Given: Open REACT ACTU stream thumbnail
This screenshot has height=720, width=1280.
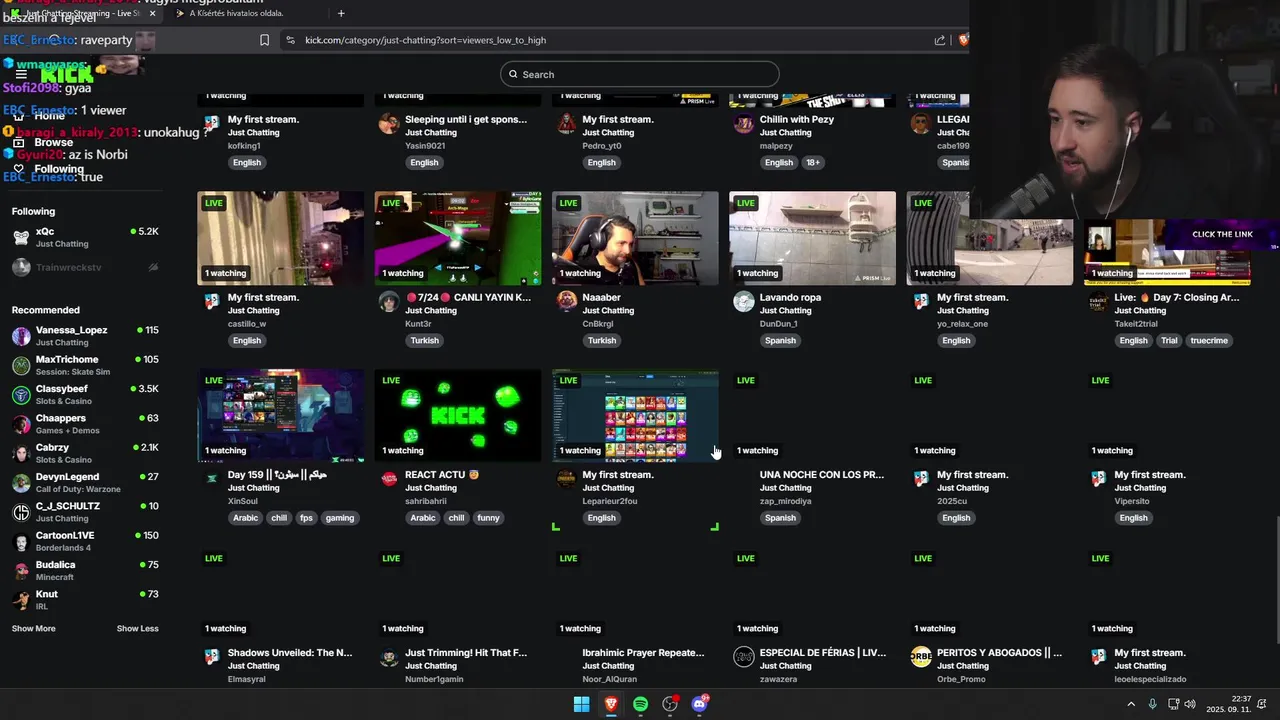Looking at the screenshot, I should [458, 416].
